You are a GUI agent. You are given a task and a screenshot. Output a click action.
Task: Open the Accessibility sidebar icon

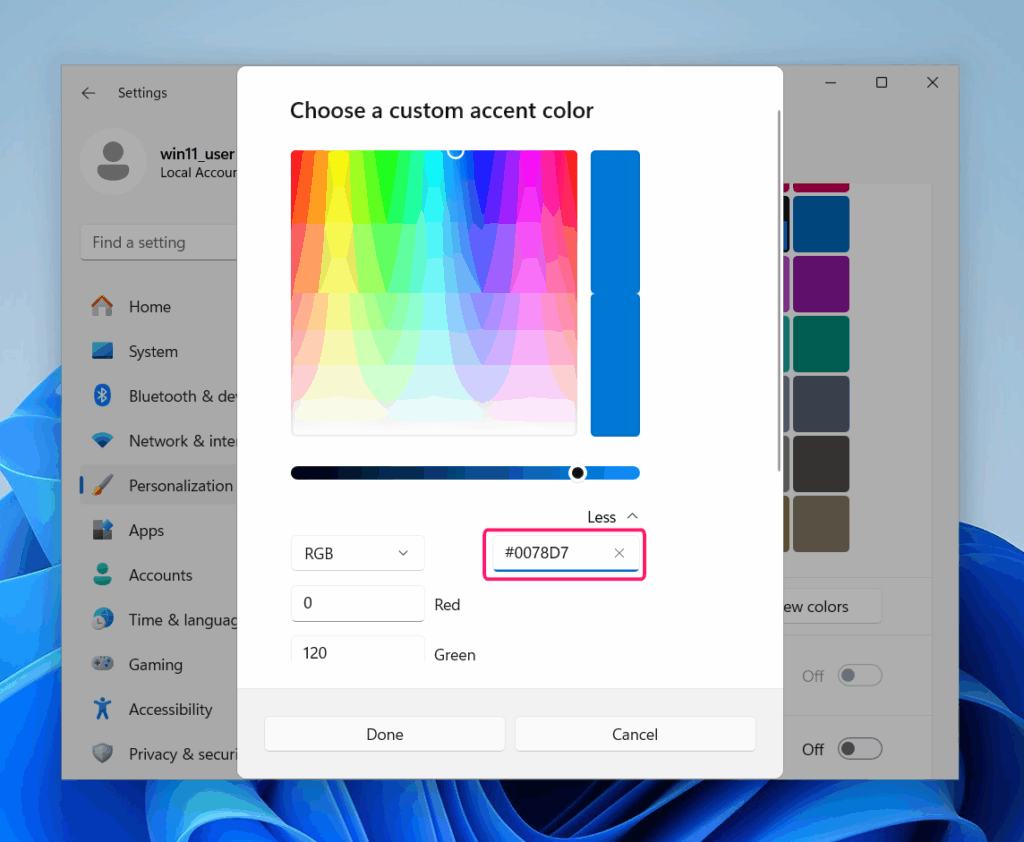(x=103, y=709)
